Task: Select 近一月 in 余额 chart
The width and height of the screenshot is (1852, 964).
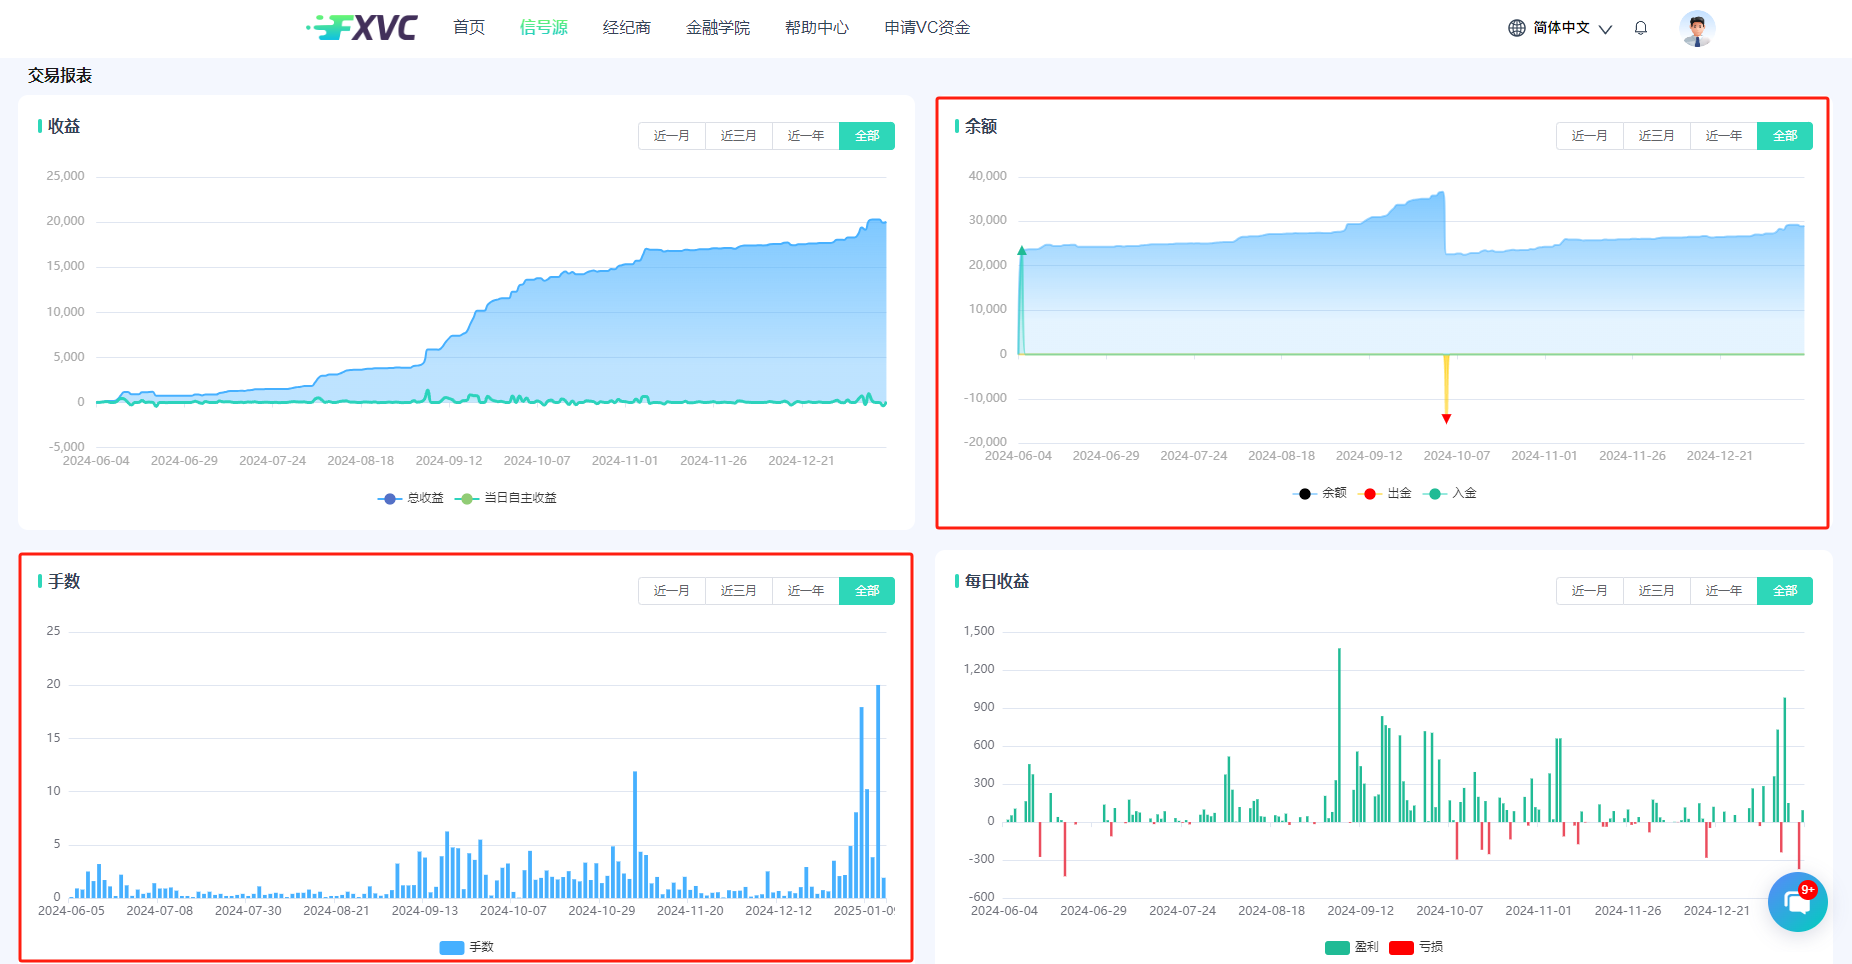Action: tap(1590, 136)
